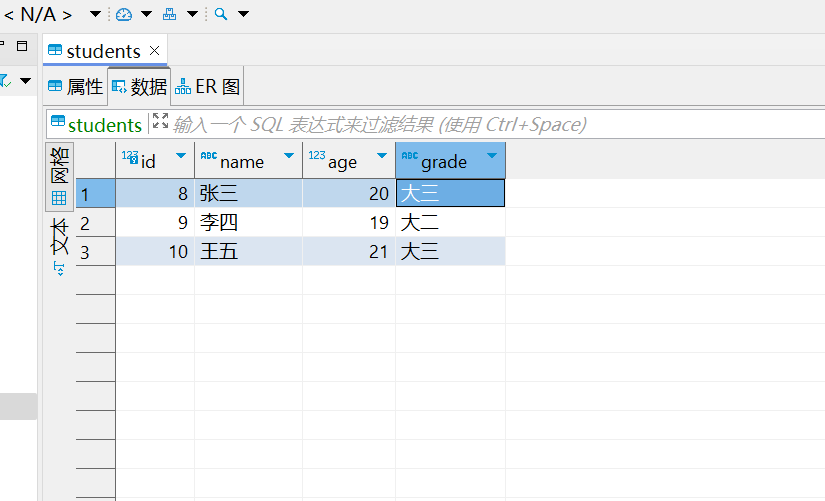
Task: Open the age column filter dropdown
Action: (x=382, y=155)
